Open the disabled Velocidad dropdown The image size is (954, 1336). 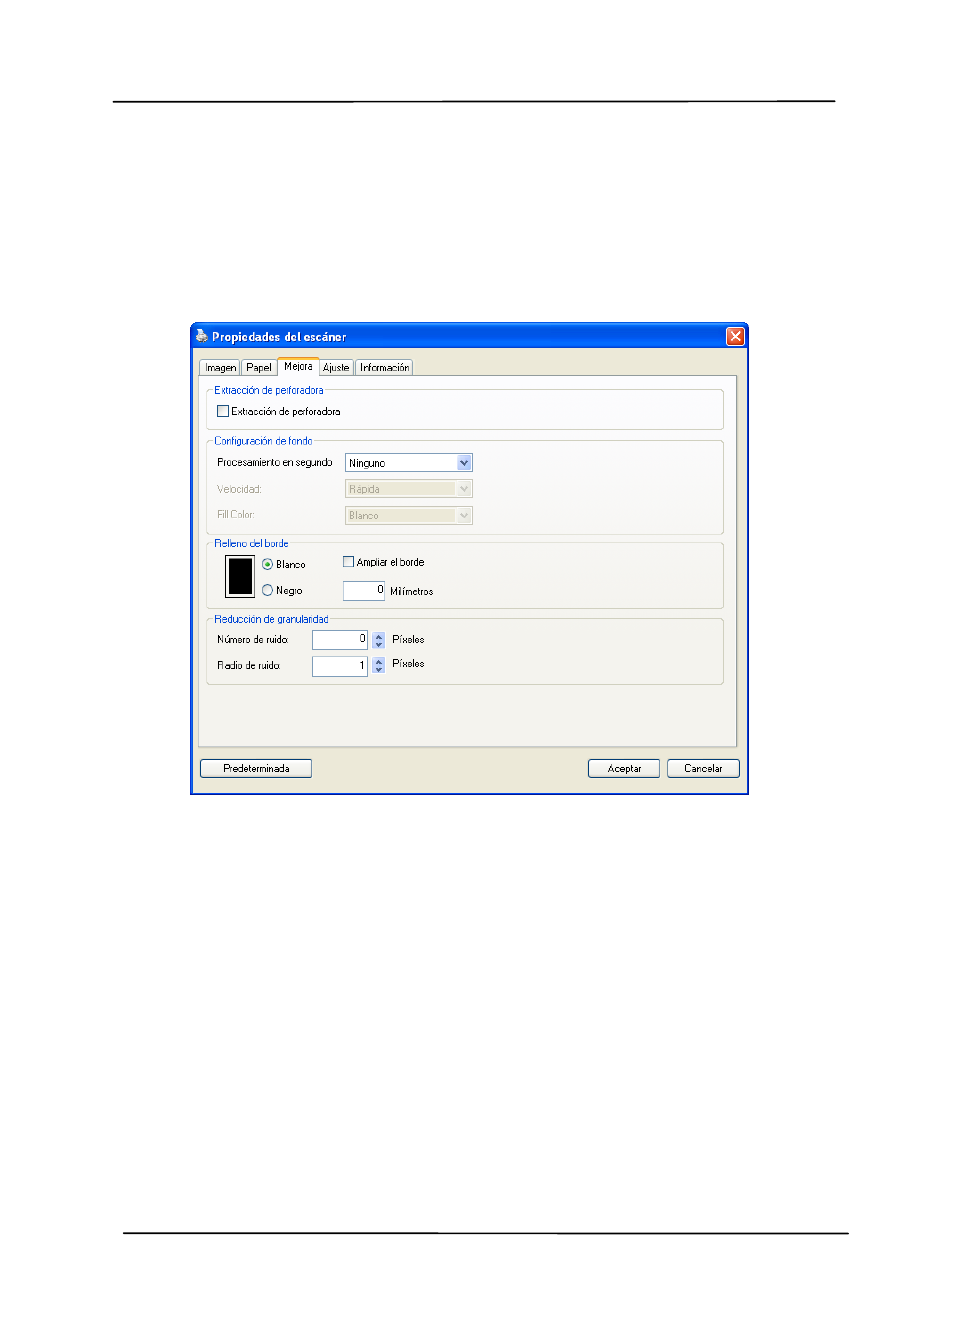tap(409, 489)
